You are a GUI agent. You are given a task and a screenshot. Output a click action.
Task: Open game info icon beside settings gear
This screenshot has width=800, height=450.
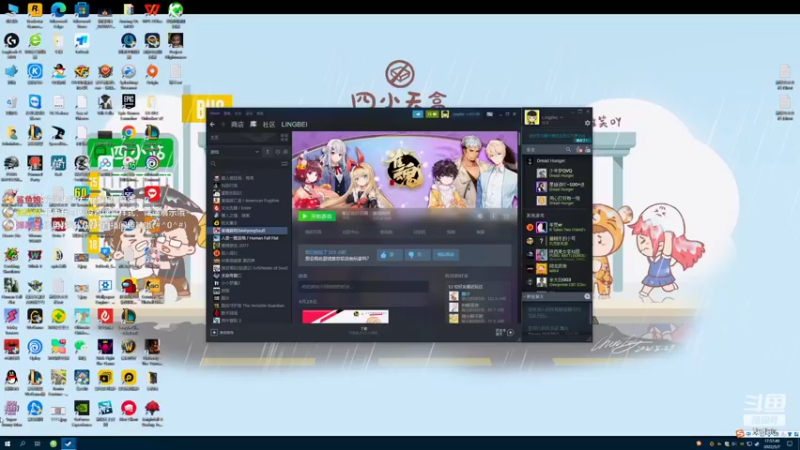click(493, 216)
